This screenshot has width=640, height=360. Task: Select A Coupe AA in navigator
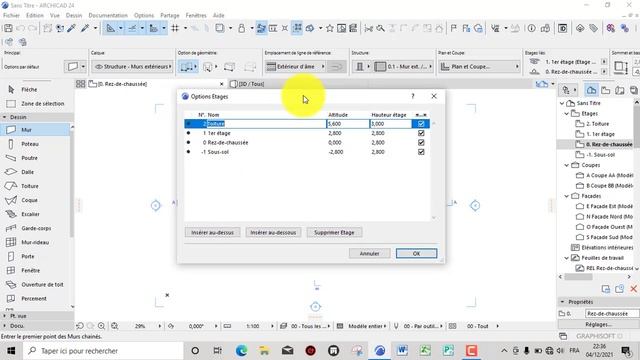(609, 176)
